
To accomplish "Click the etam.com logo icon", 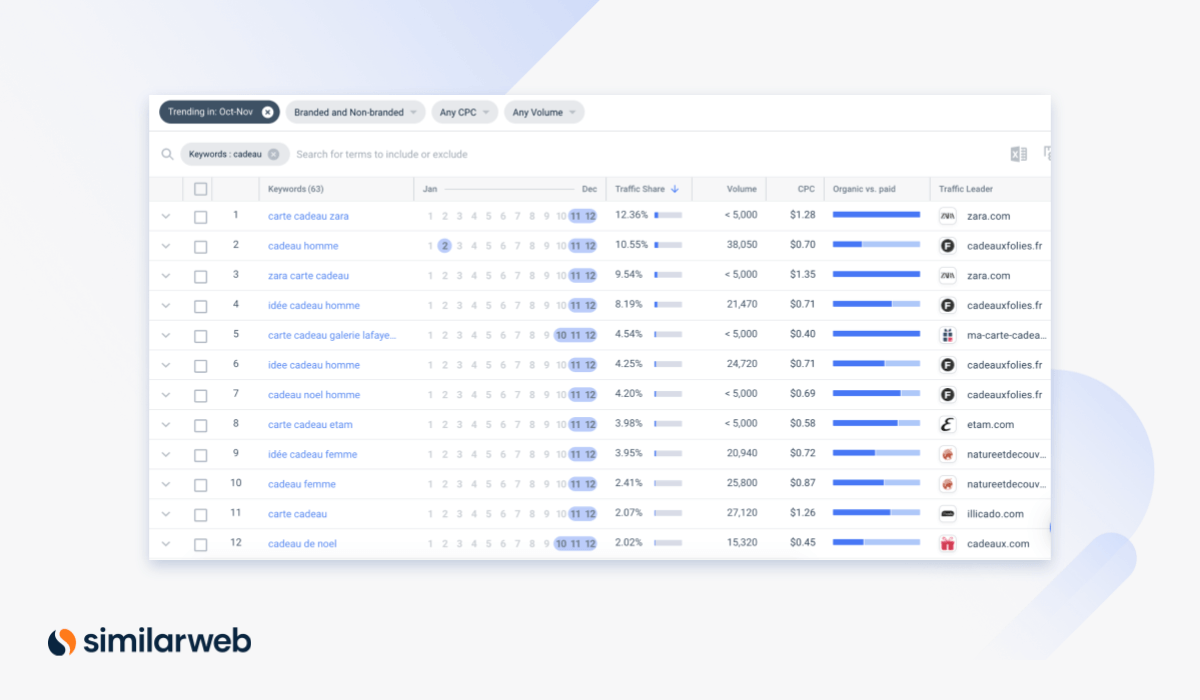I will click(947, 425).
